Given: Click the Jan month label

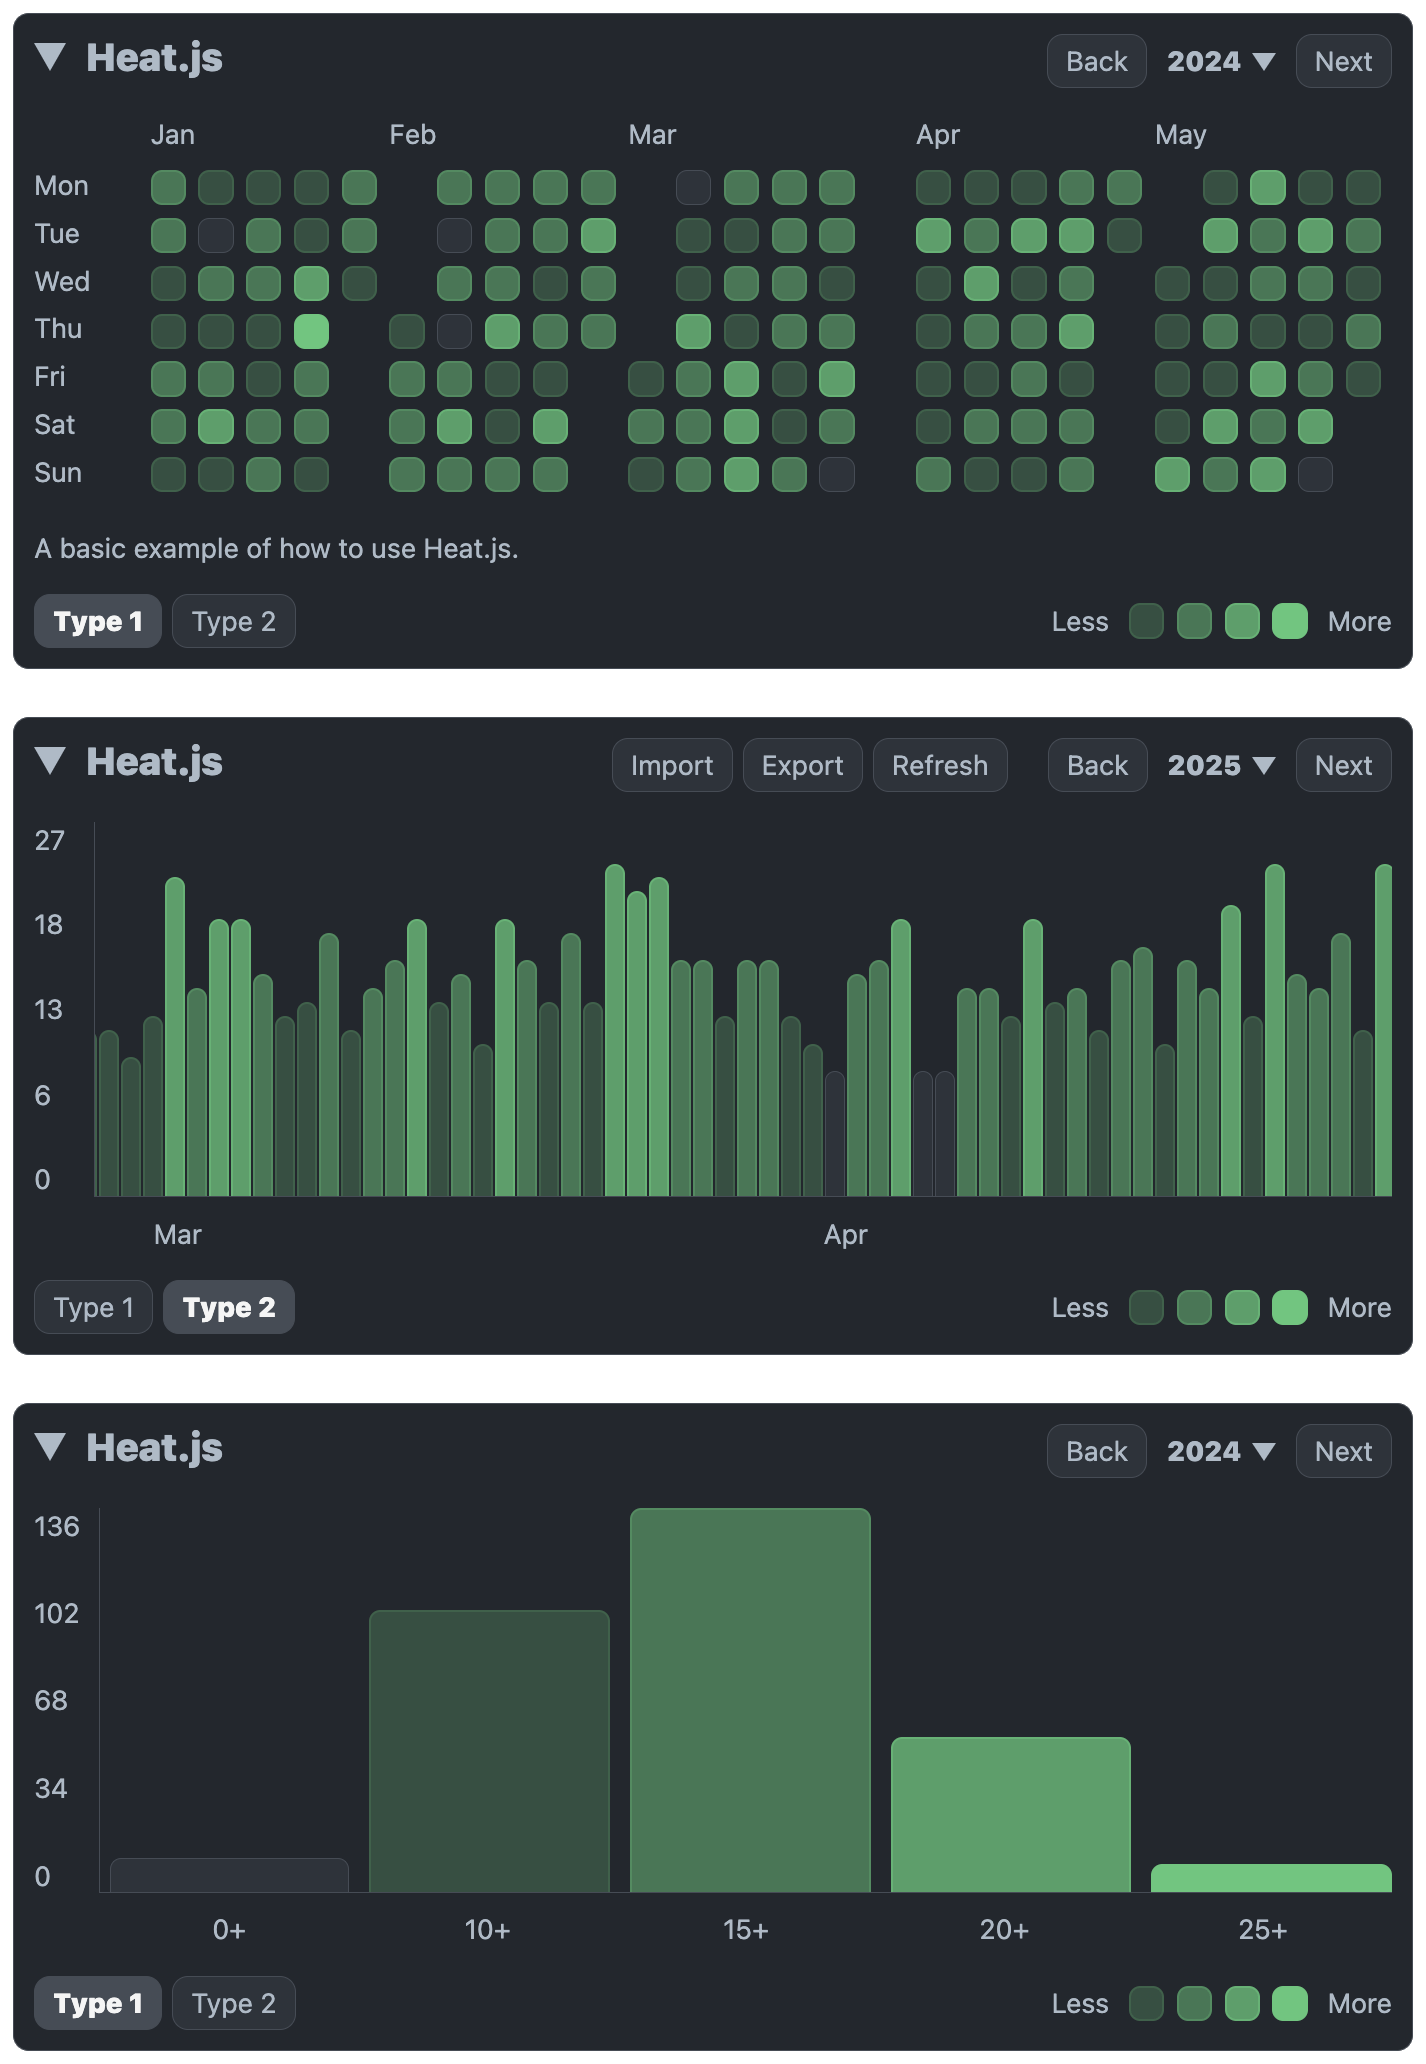Looking at the screenshot, I should click(x=172, y=135).
